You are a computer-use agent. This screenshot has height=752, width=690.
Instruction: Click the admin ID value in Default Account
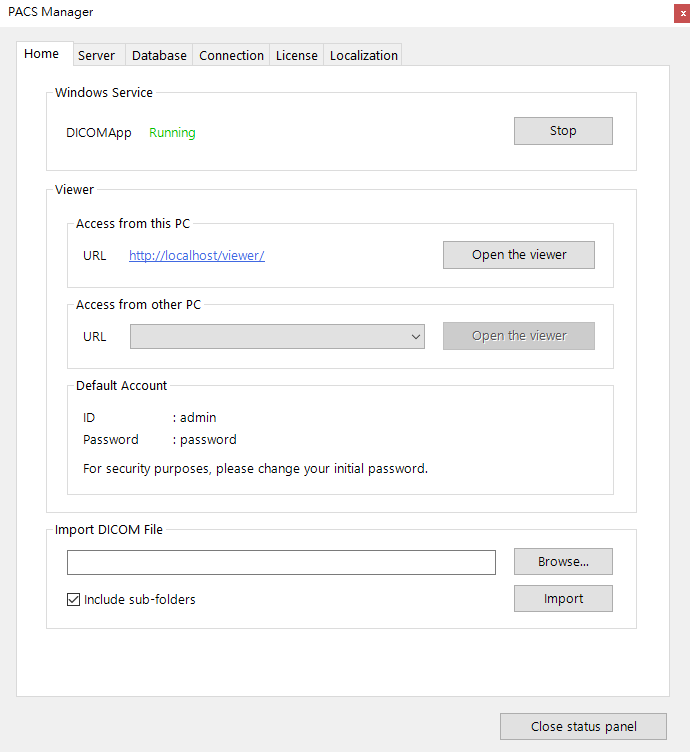coord(198,418)
